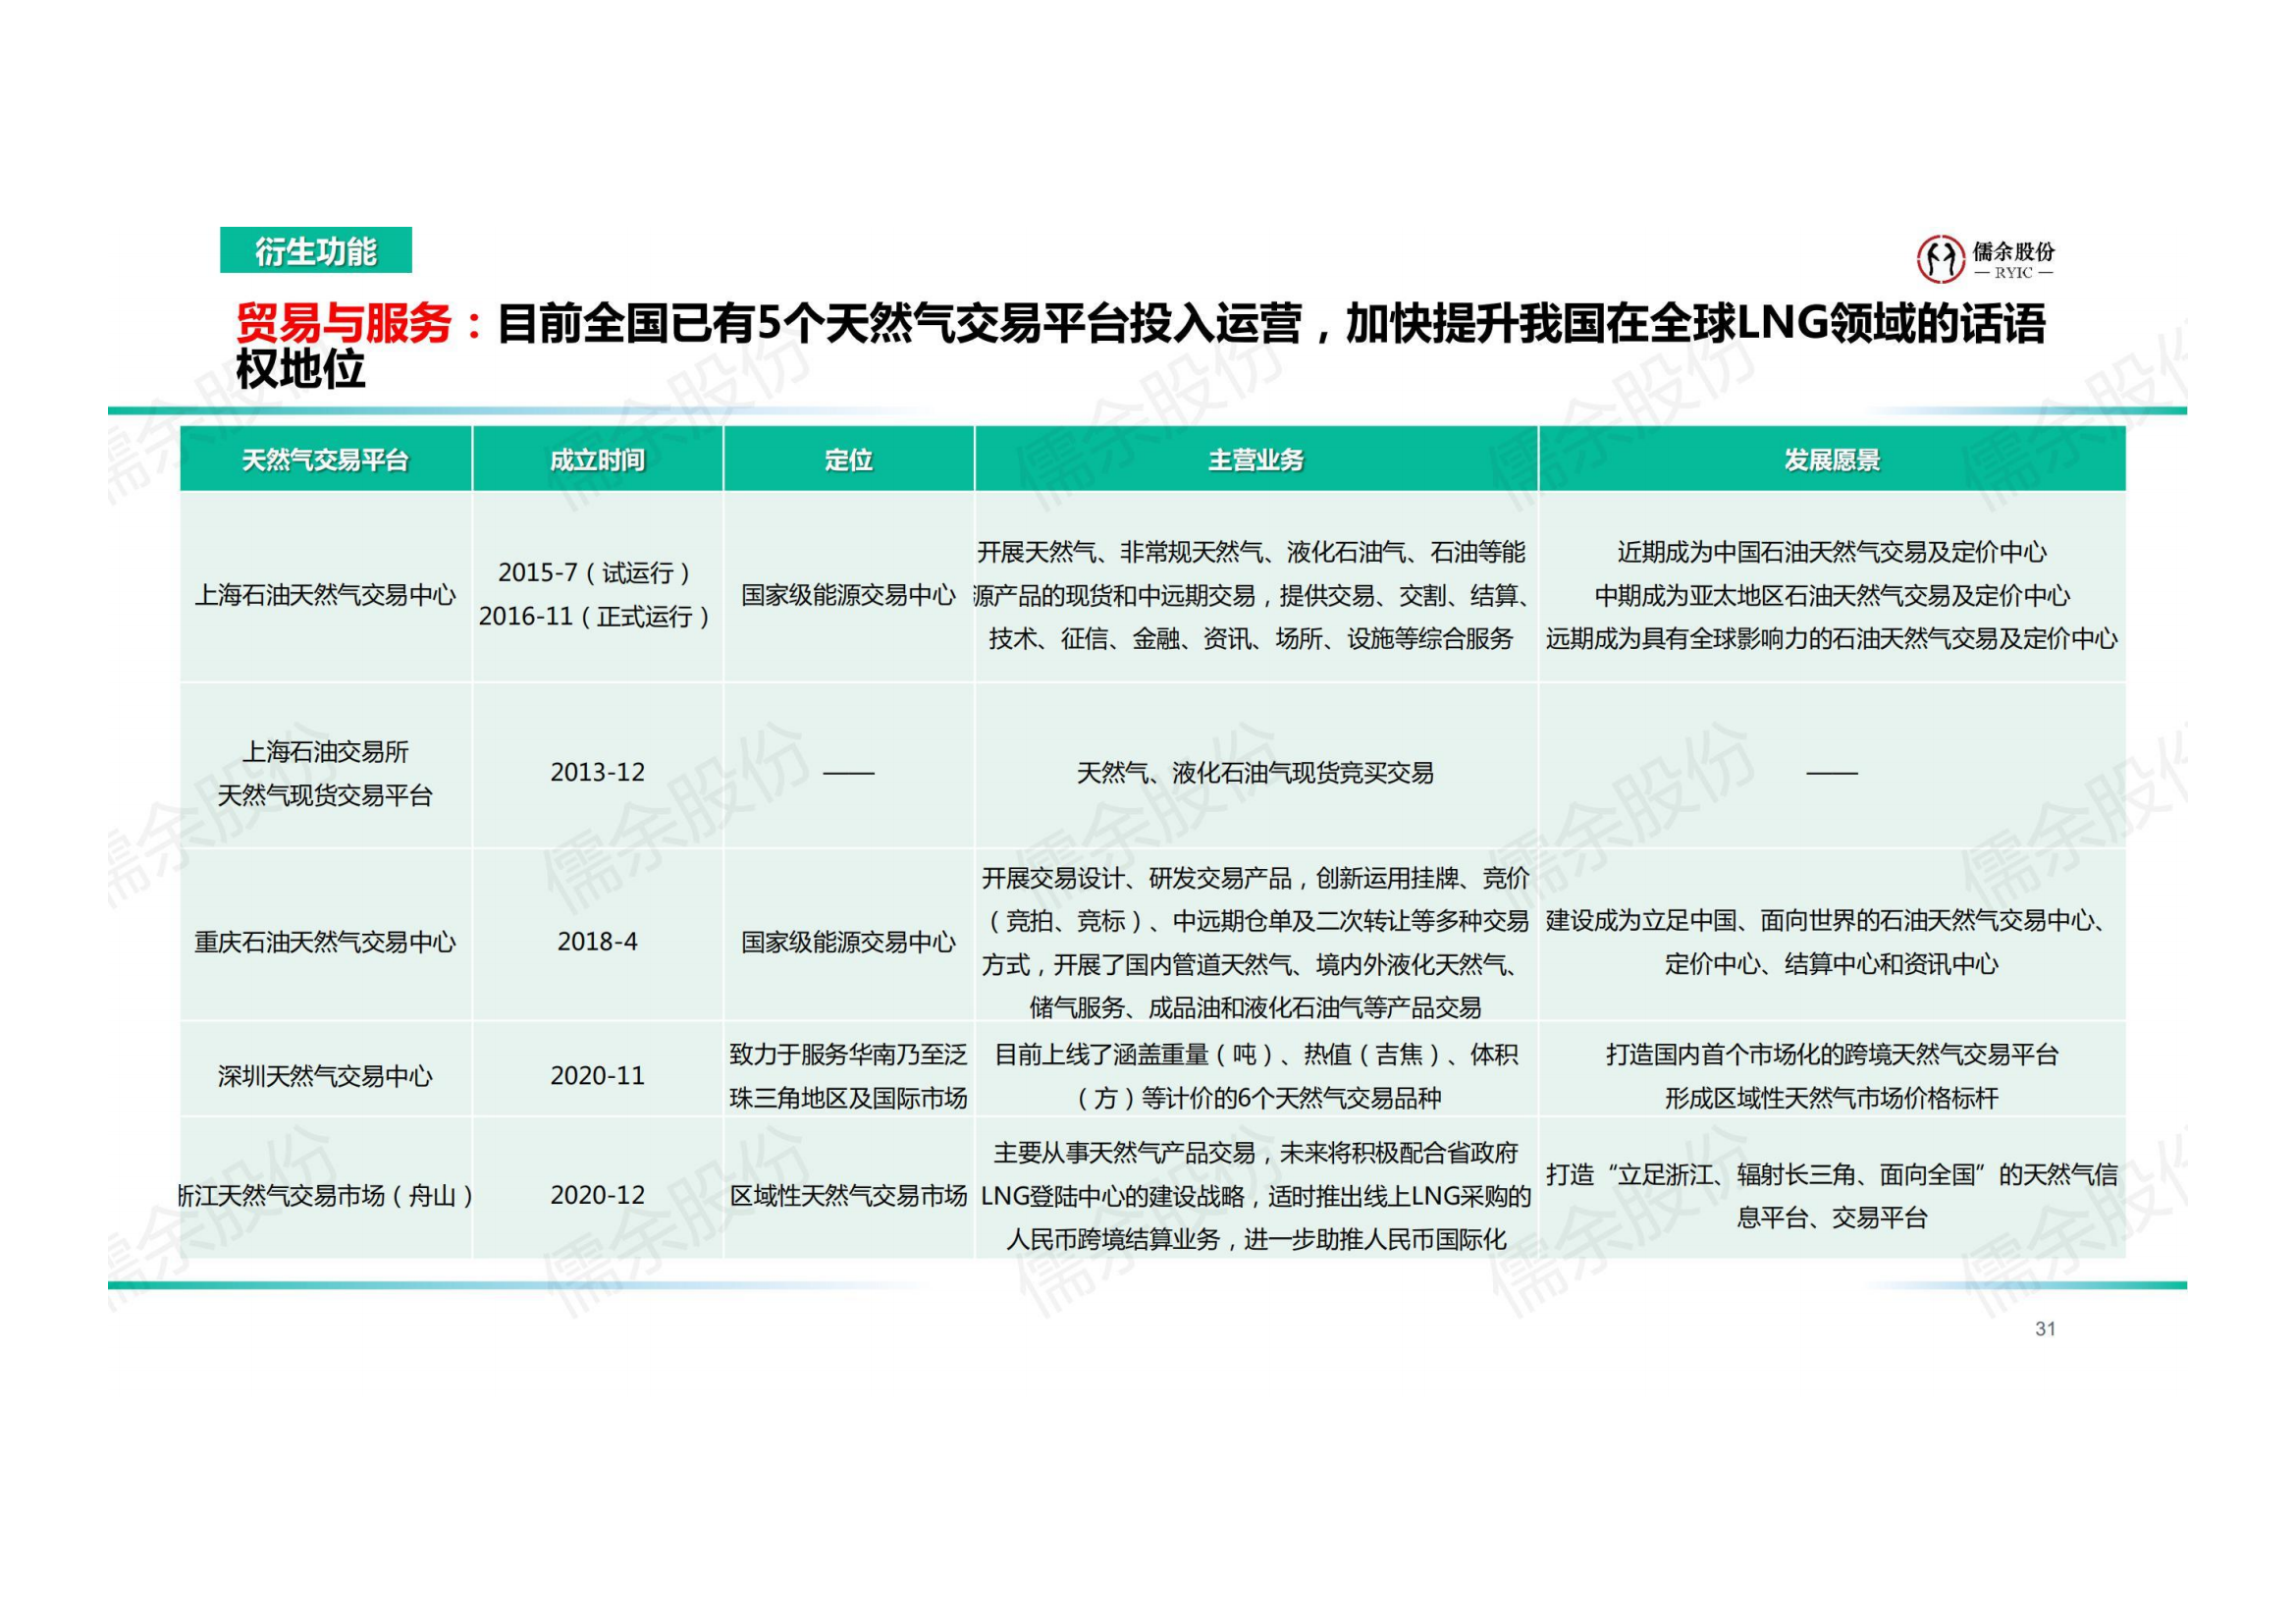
Task: Click the 定位 column header
Action: pyautogui.click(x=849, y=460)
